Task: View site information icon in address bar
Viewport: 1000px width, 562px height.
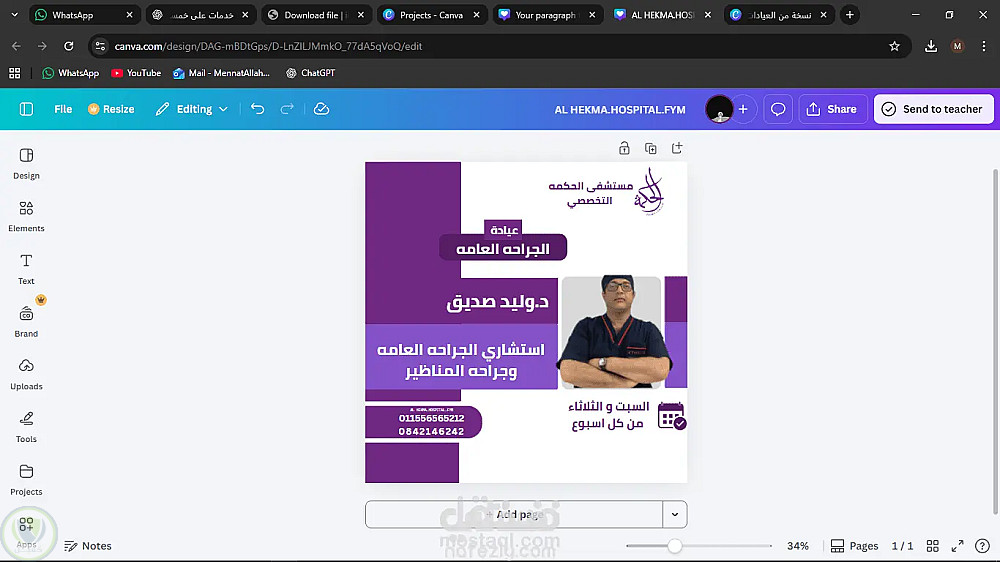Action: tap(100, 46)
